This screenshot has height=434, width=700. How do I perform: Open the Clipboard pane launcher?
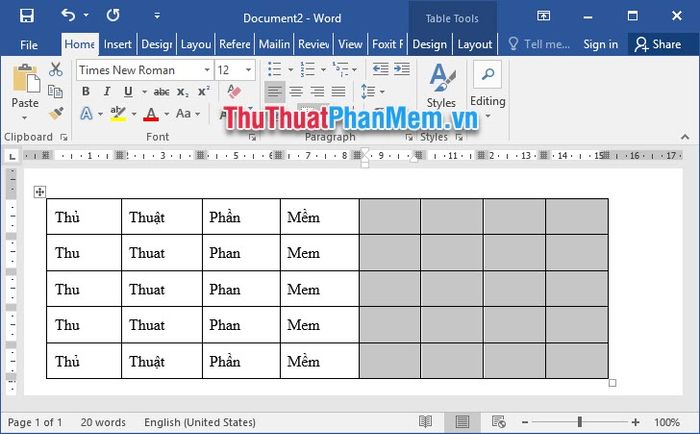pos(64,138)
